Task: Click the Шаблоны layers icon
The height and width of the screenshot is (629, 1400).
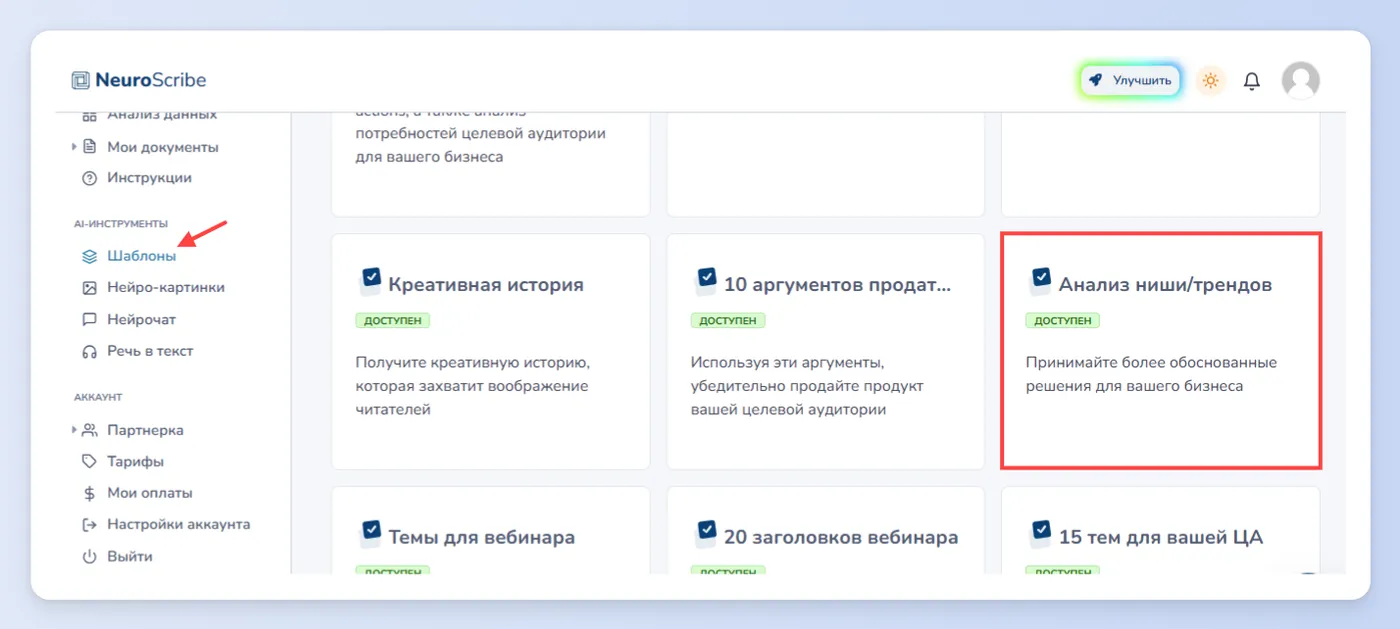Action: tap(89, 256)
